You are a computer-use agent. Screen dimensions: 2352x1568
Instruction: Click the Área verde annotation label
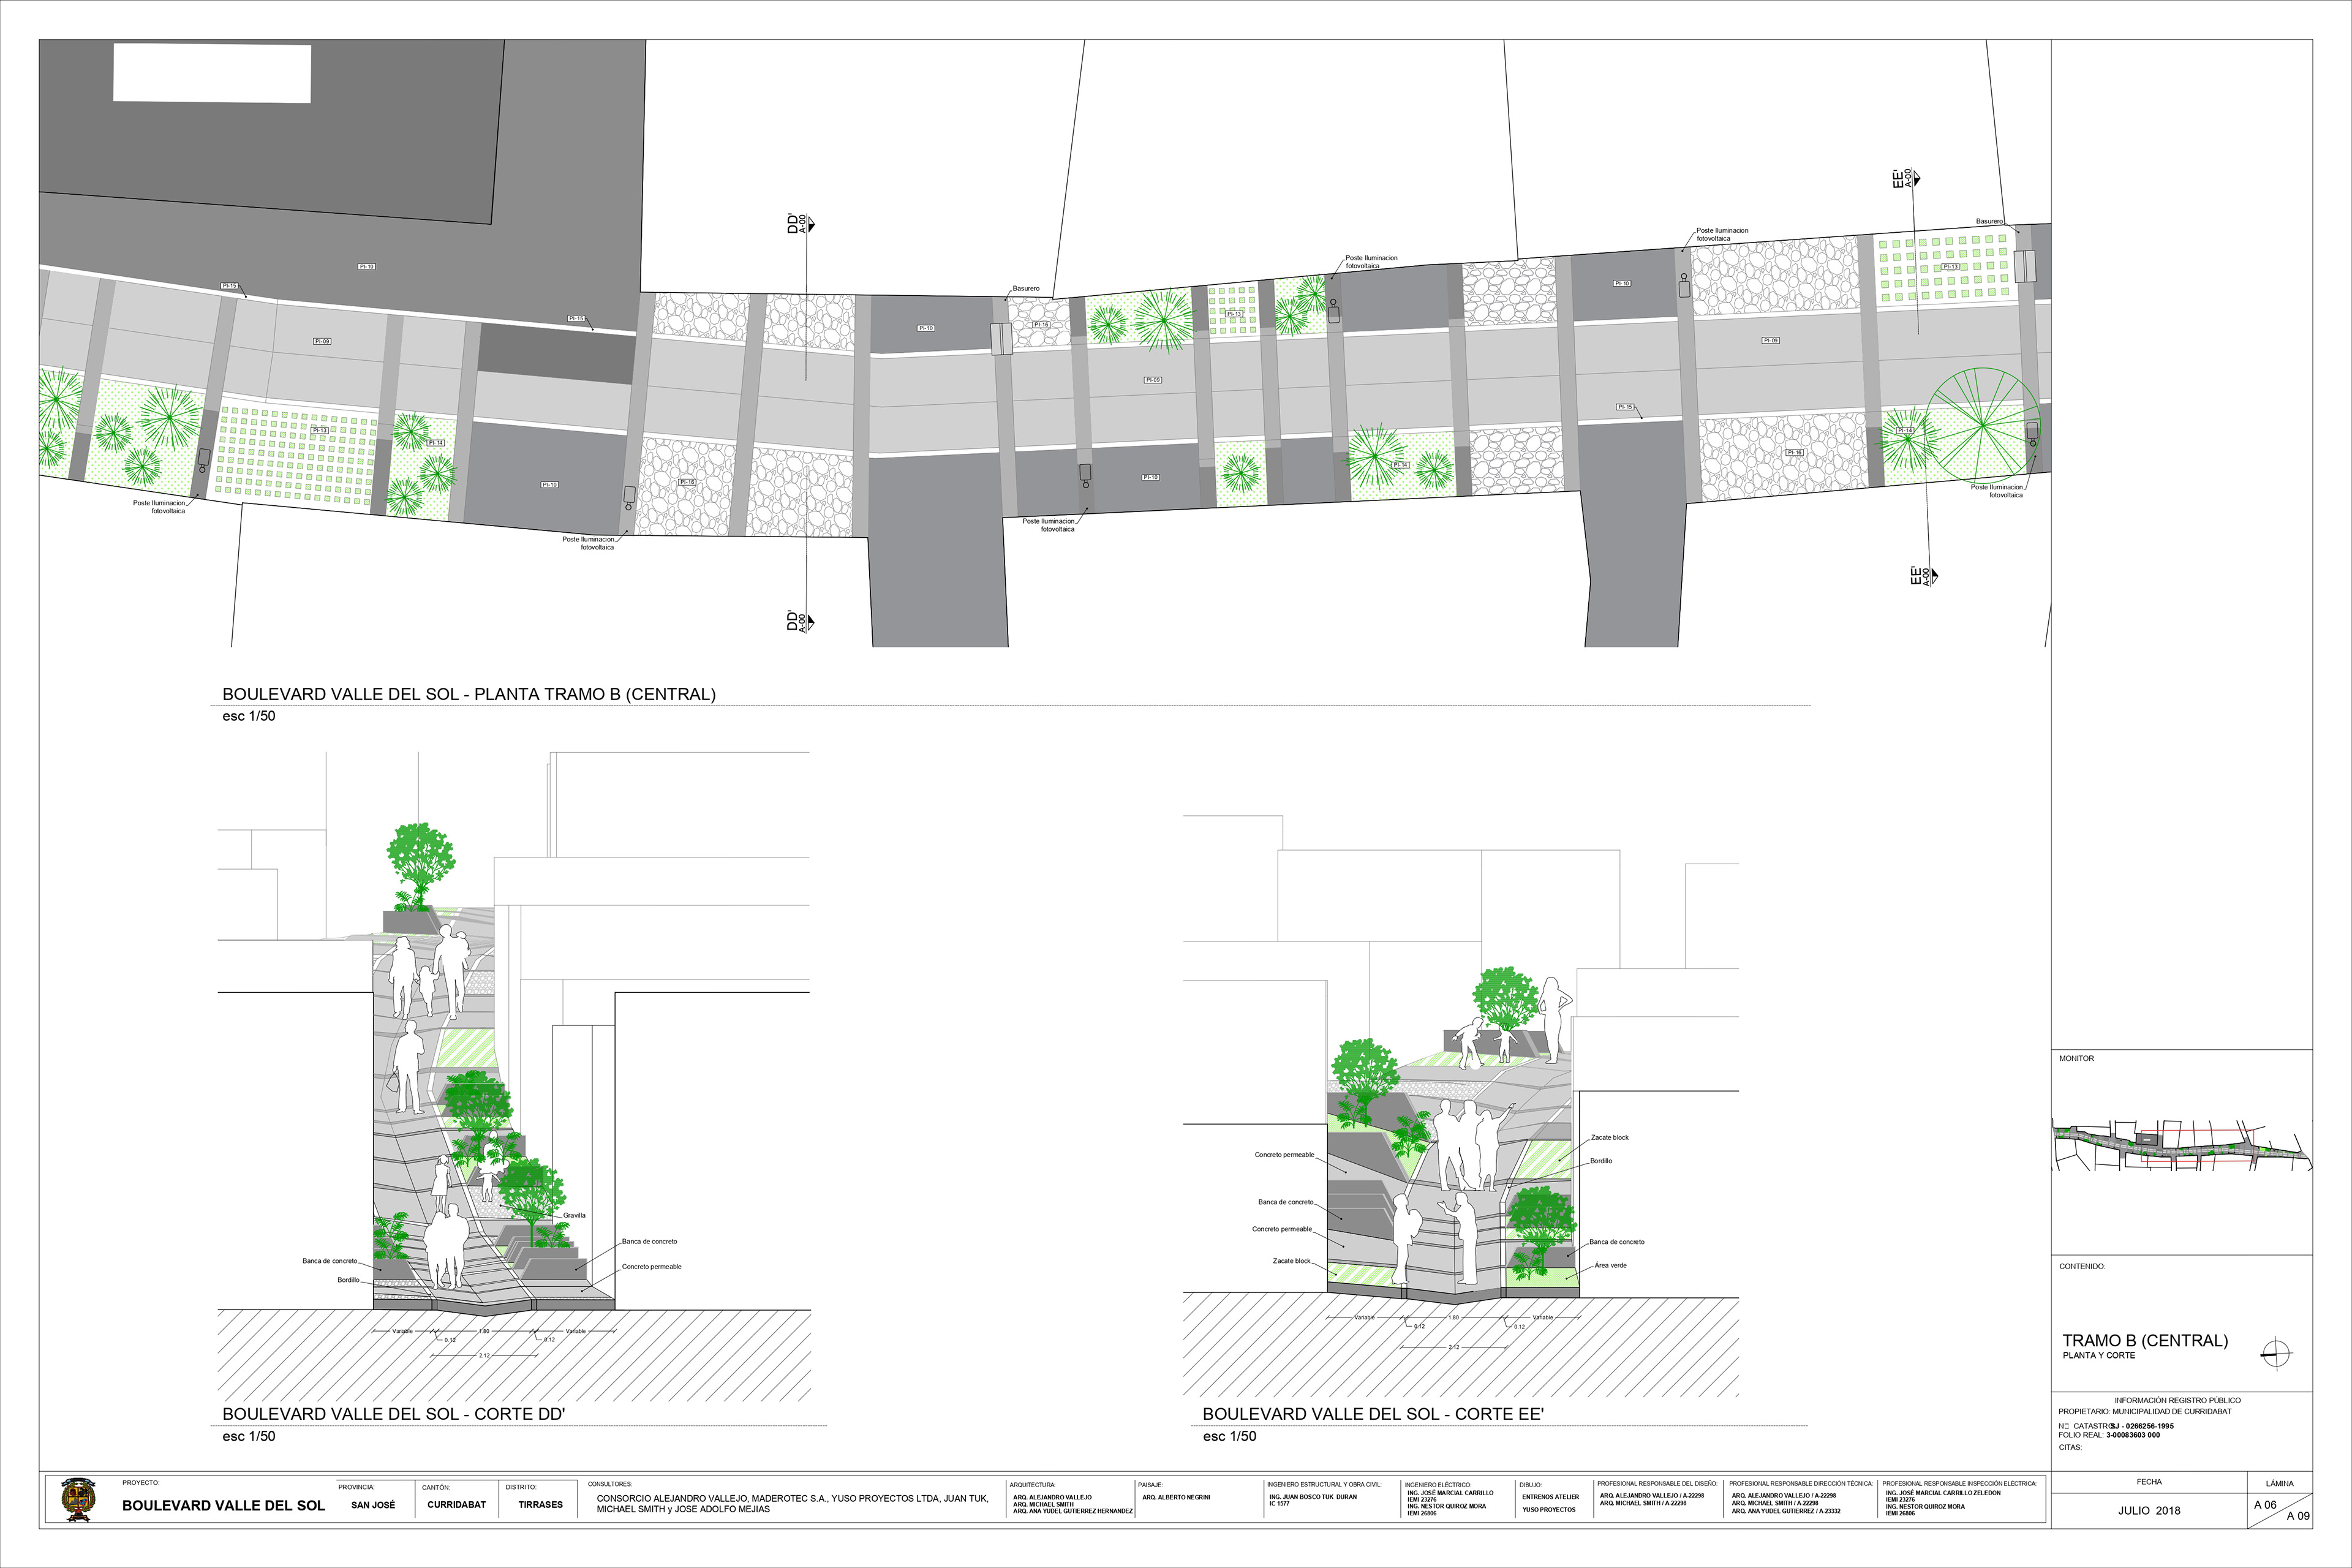(x=1610, y=1265)
